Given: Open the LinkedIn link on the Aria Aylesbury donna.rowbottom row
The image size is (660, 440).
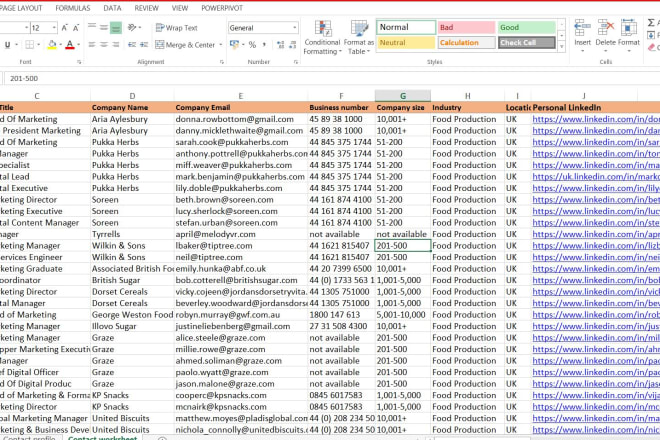Looking at the screenshot, I should 596,119.
